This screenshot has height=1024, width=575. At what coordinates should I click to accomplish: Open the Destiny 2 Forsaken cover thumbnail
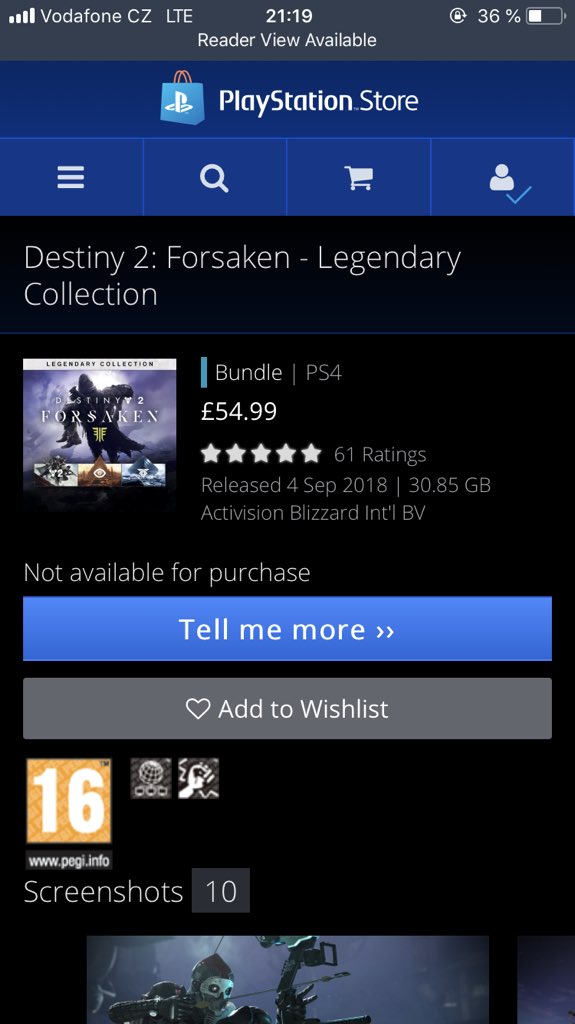pyautogui.click(x=99, y=435)
